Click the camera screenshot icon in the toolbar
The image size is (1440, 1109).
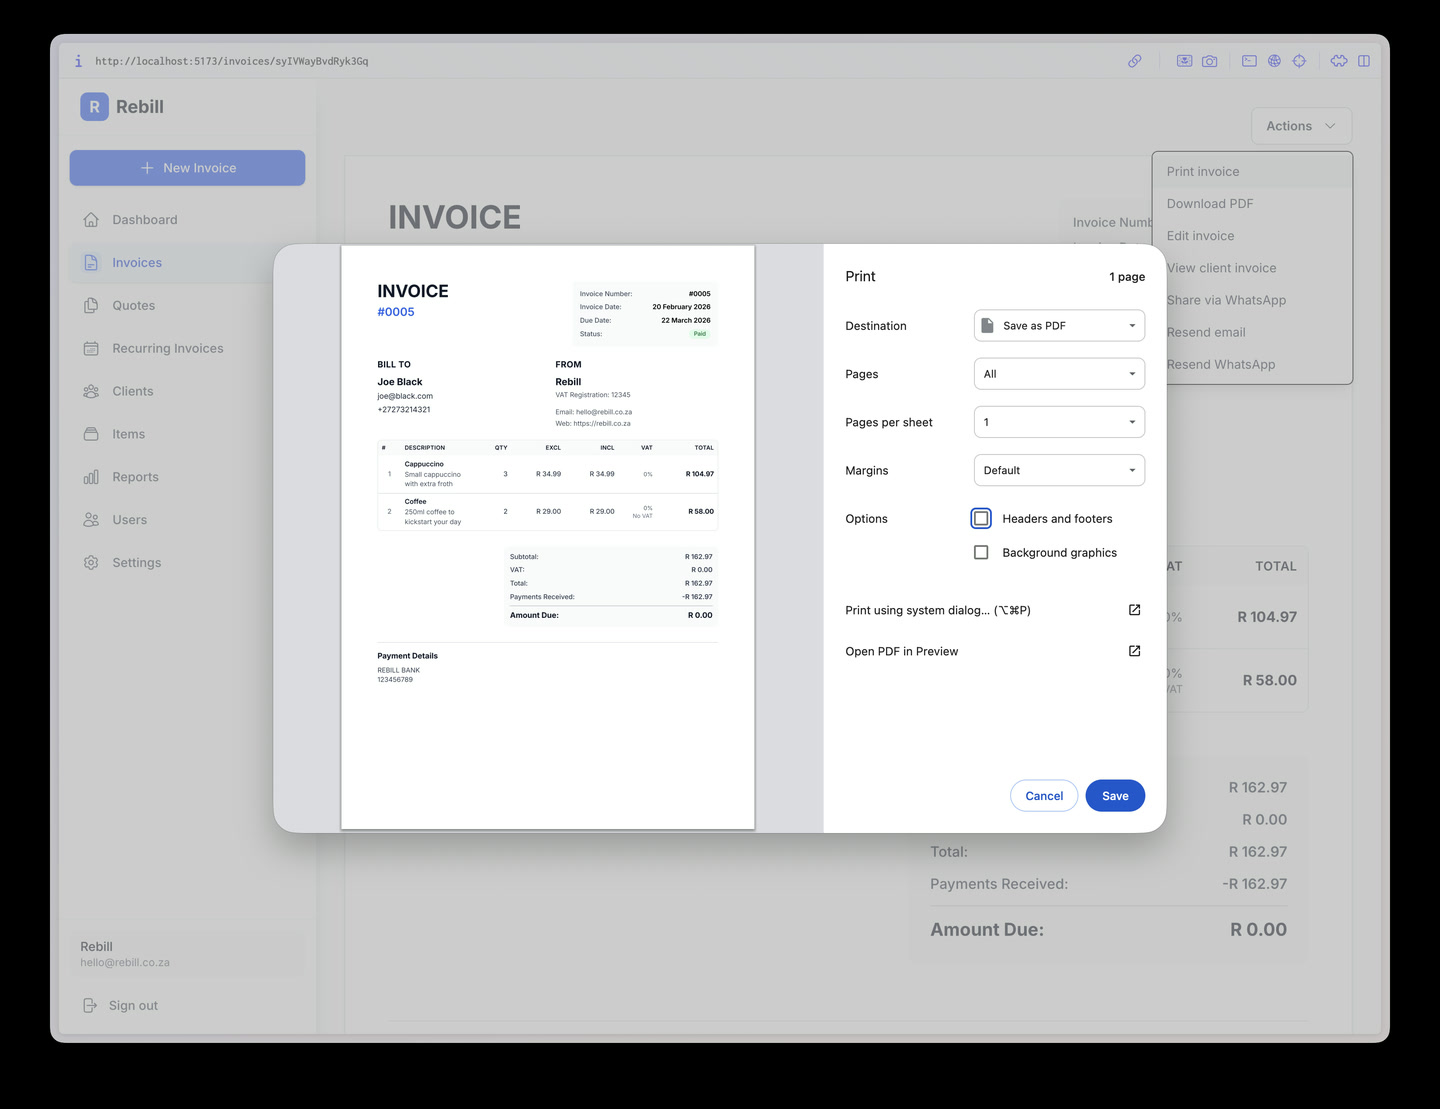[x=1209, y=61]
